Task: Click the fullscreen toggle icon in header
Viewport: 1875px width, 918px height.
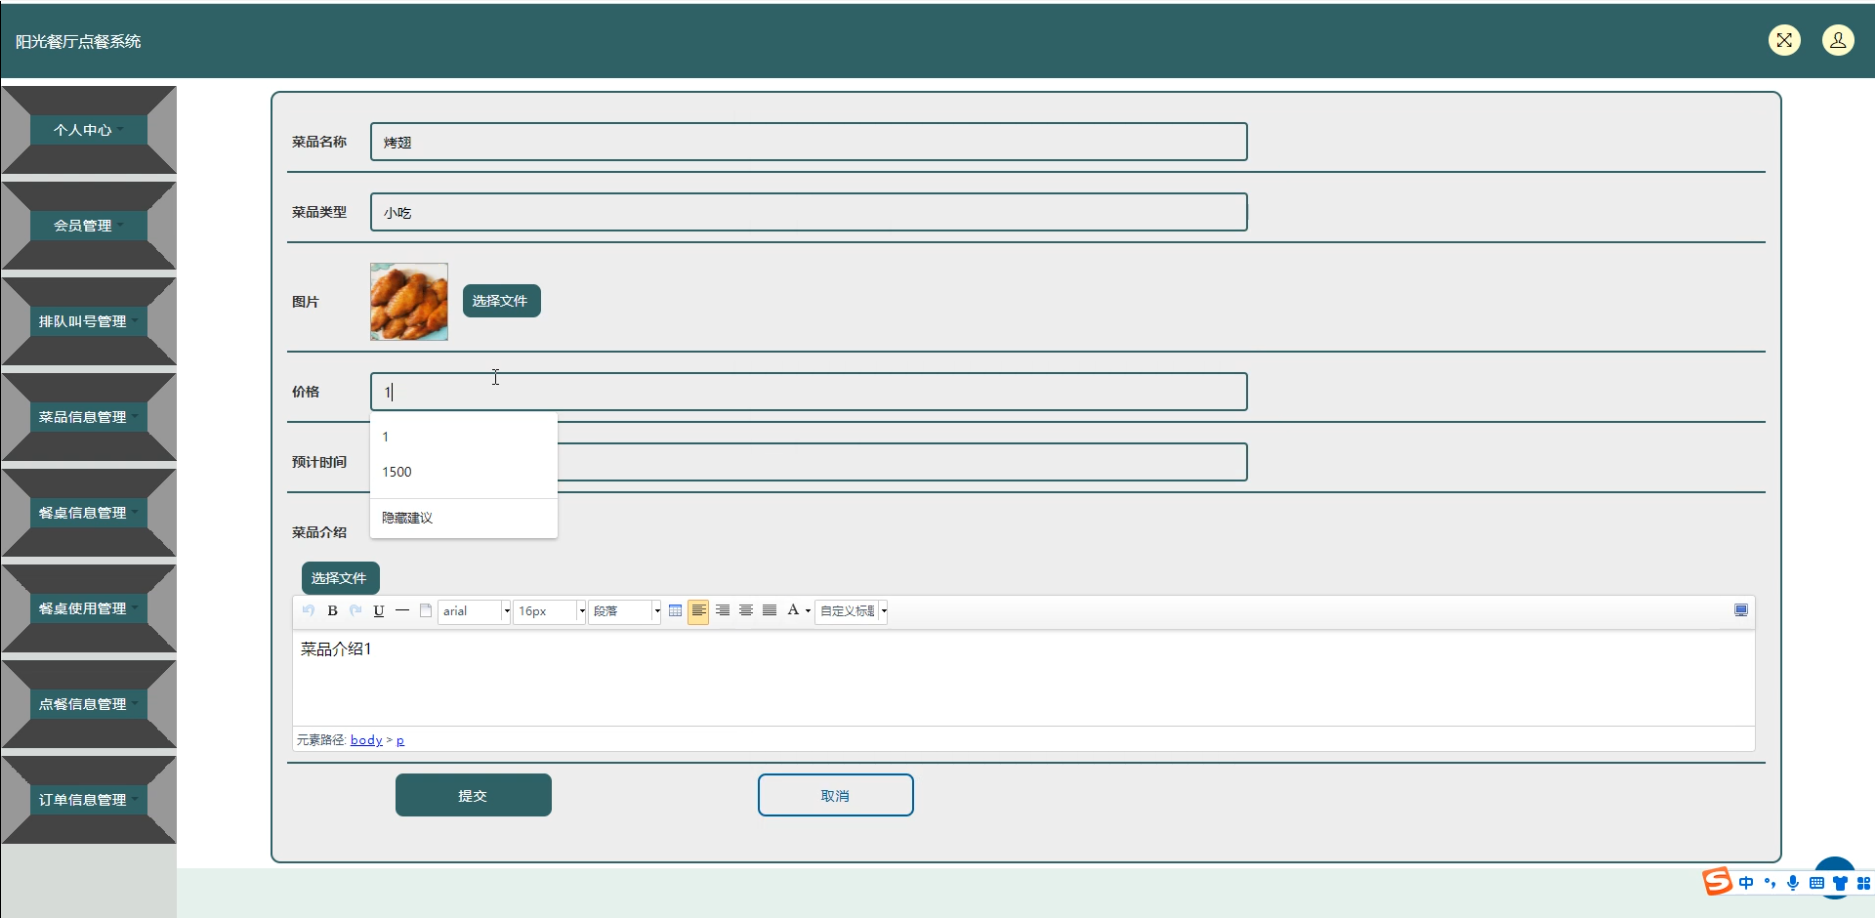Action: coord(1784,40)
